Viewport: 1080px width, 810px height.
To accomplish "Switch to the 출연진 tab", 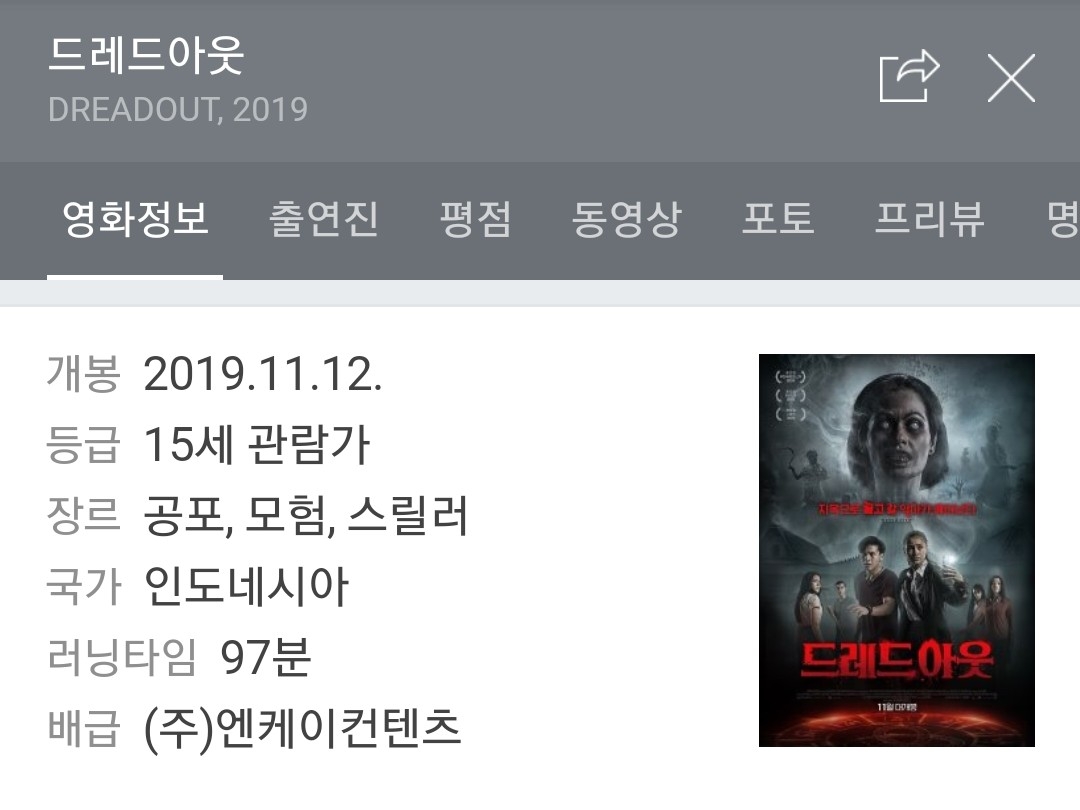I will tap(324, 219).
